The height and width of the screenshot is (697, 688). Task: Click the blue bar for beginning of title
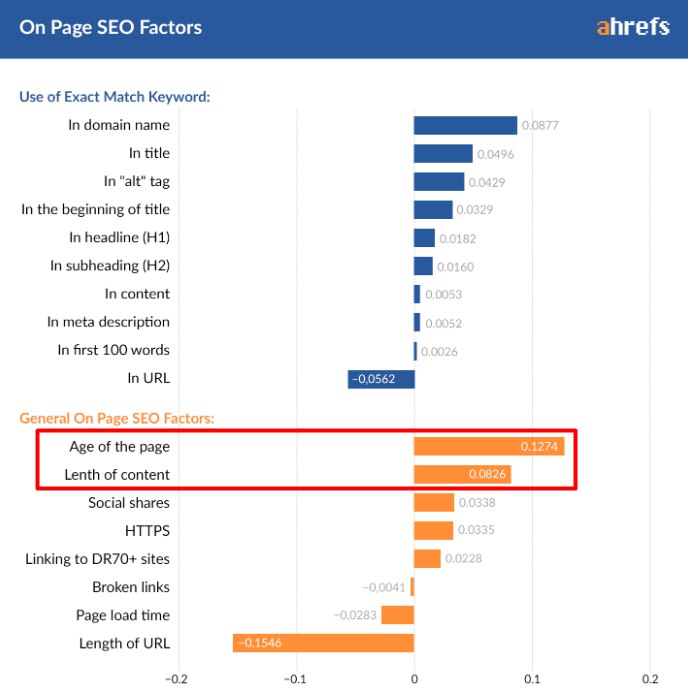433,210
